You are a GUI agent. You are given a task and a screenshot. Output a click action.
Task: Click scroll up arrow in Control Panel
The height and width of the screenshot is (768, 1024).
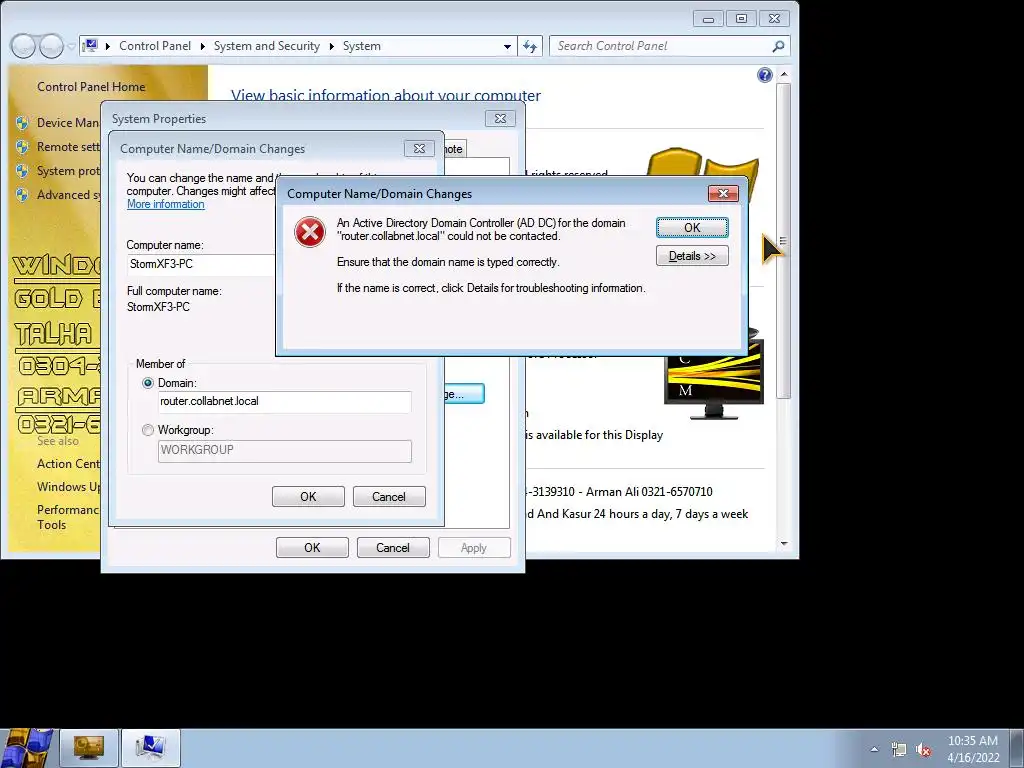[784, 74]
